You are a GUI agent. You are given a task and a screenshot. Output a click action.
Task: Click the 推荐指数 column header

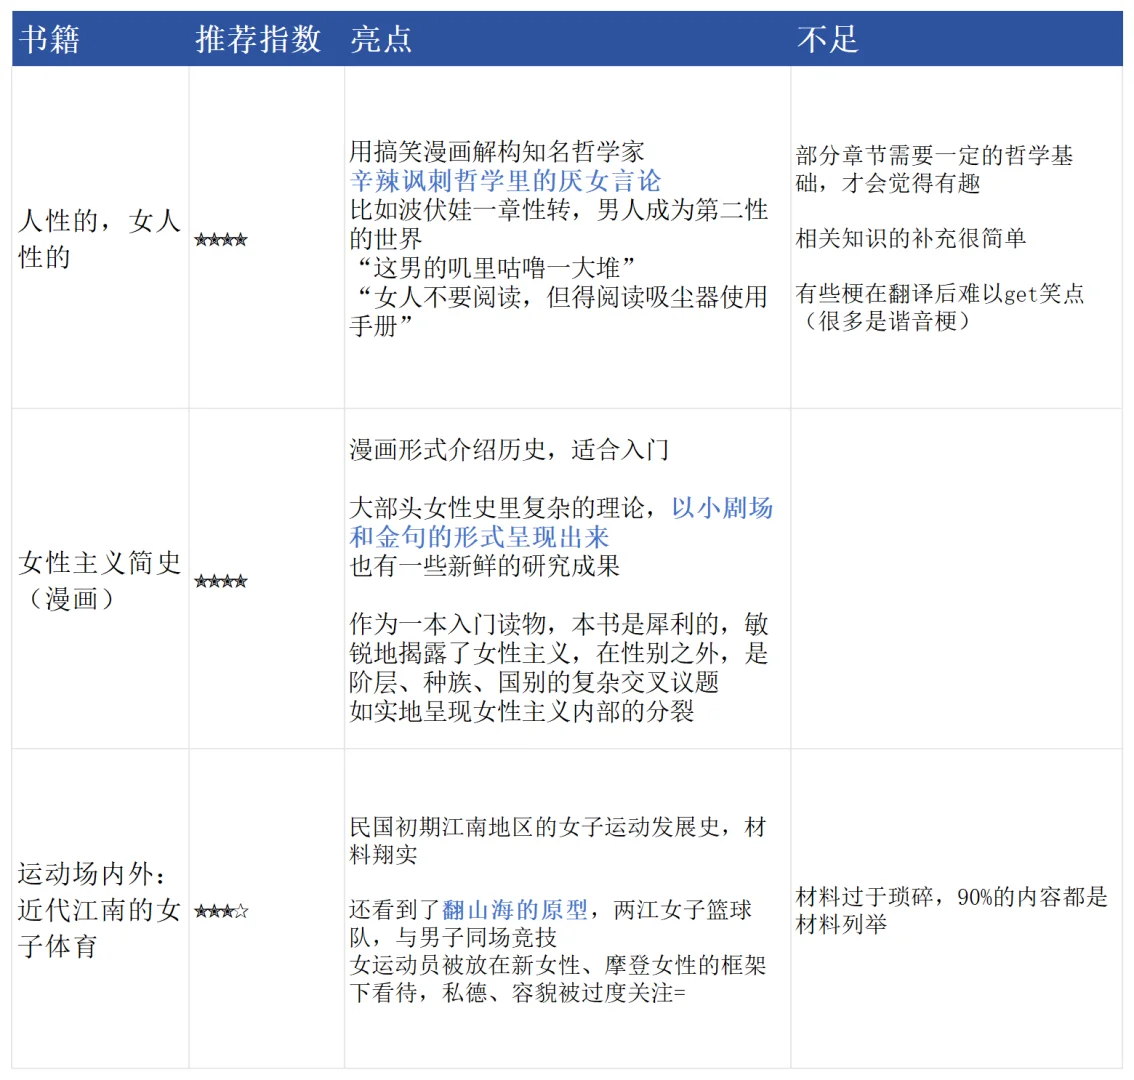(x=258, y=39)
